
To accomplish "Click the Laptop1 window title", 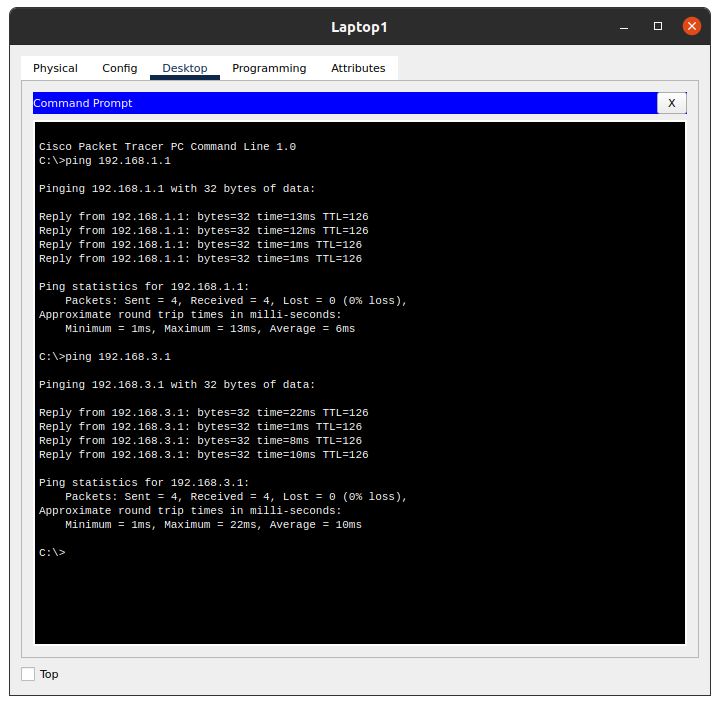I will coord(359,27).
